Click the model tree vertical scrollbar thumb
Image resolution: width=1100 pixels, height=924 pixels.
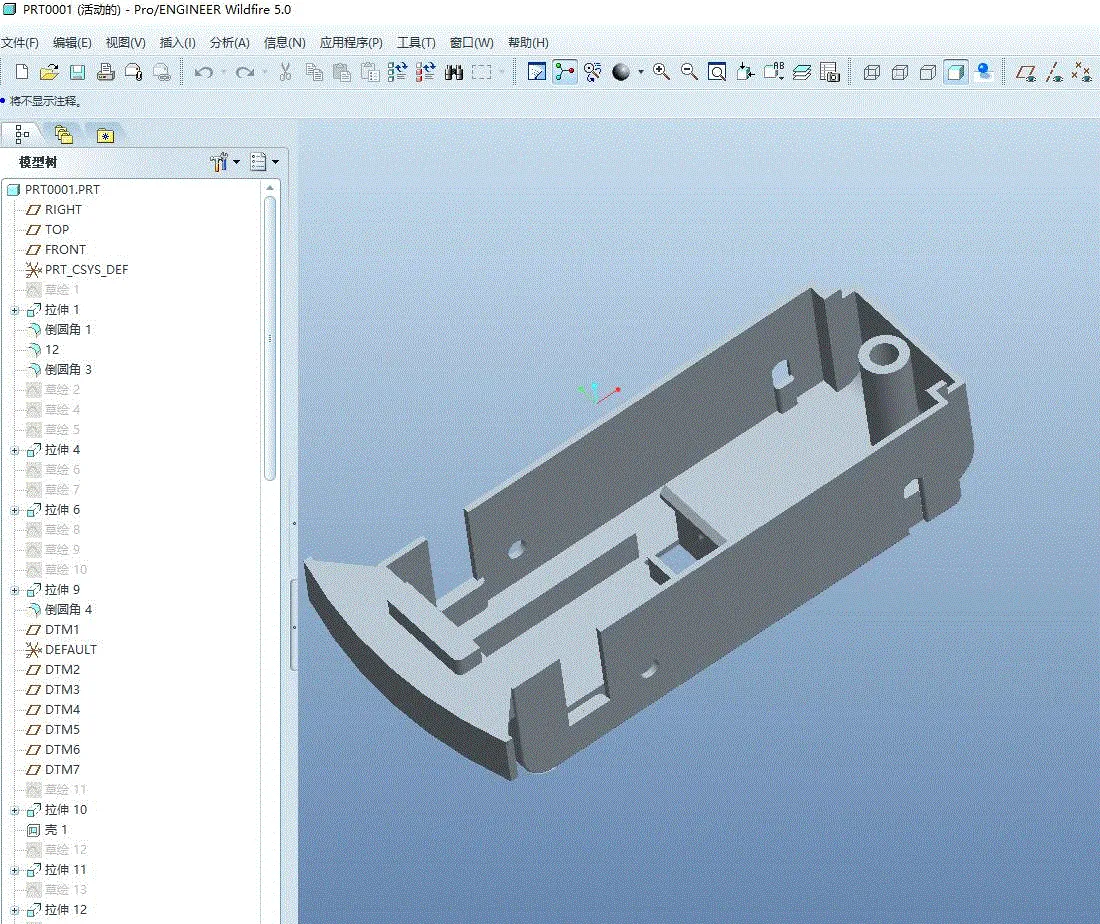(270, 339)
